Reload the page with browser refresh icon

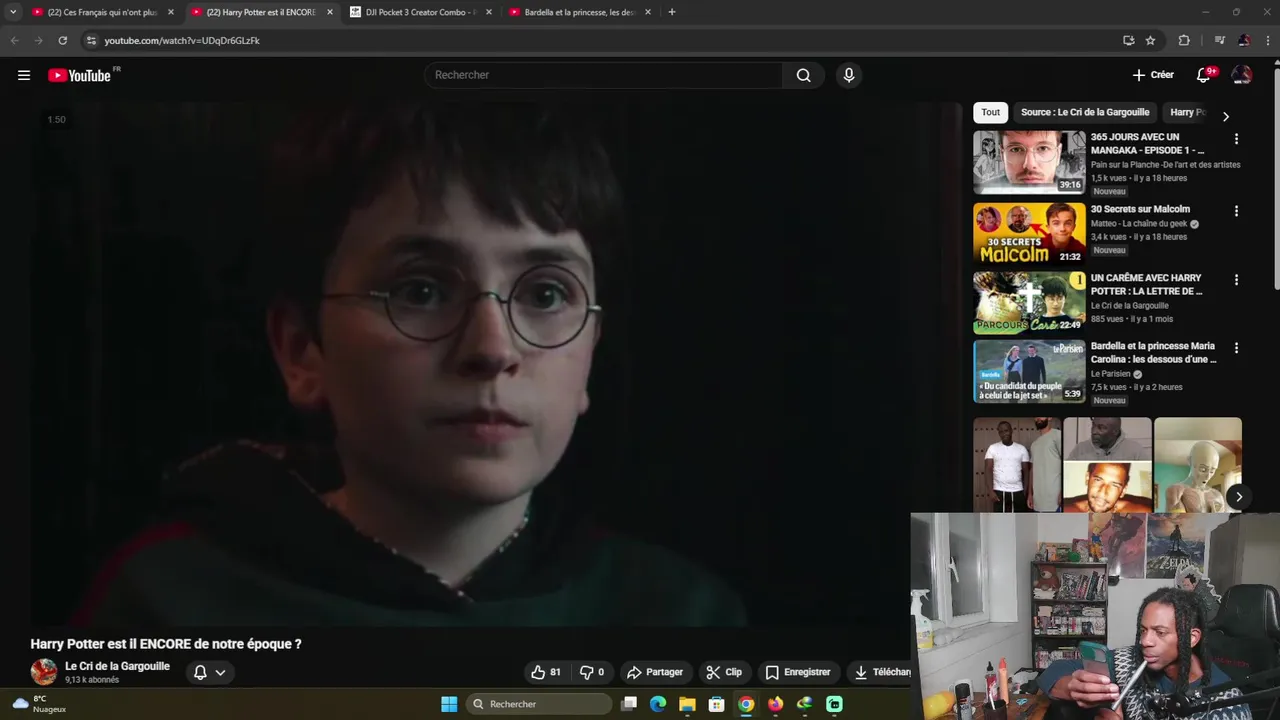pyautogui.click(x=62, y=40)
